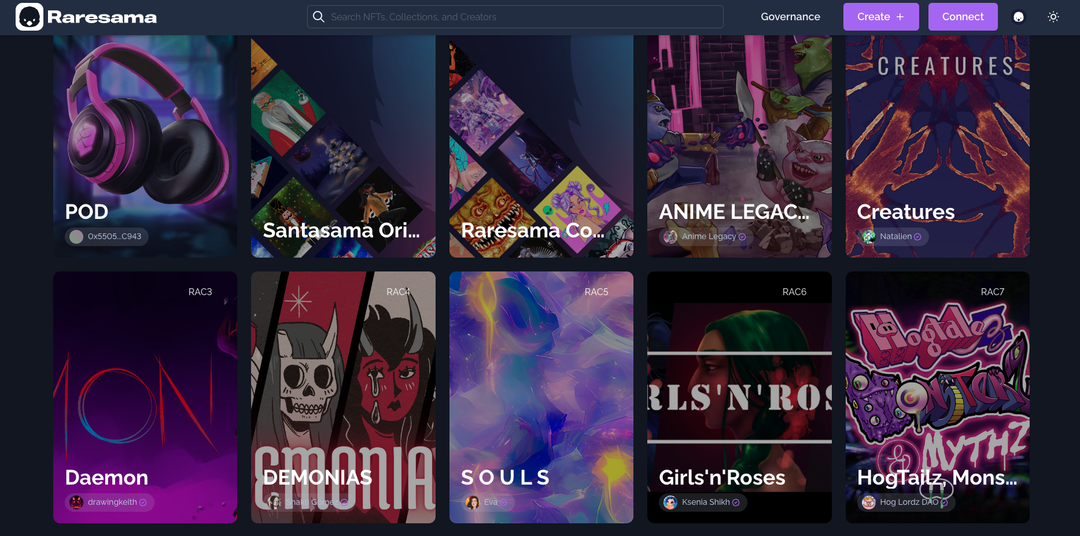Click the Eva creator name
The image size is (1080, 536).
(490, 502)
